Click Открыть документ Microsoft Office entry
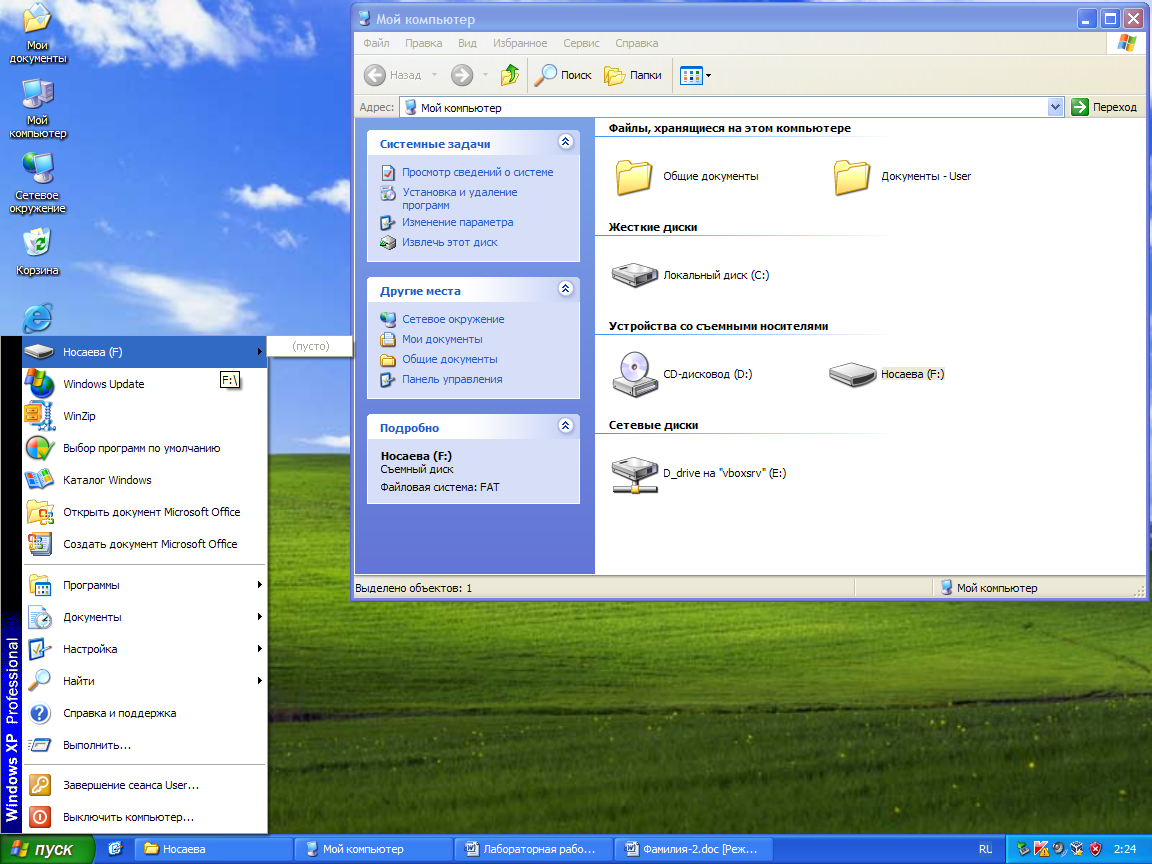1152x864 pixels. coord(145,512)
